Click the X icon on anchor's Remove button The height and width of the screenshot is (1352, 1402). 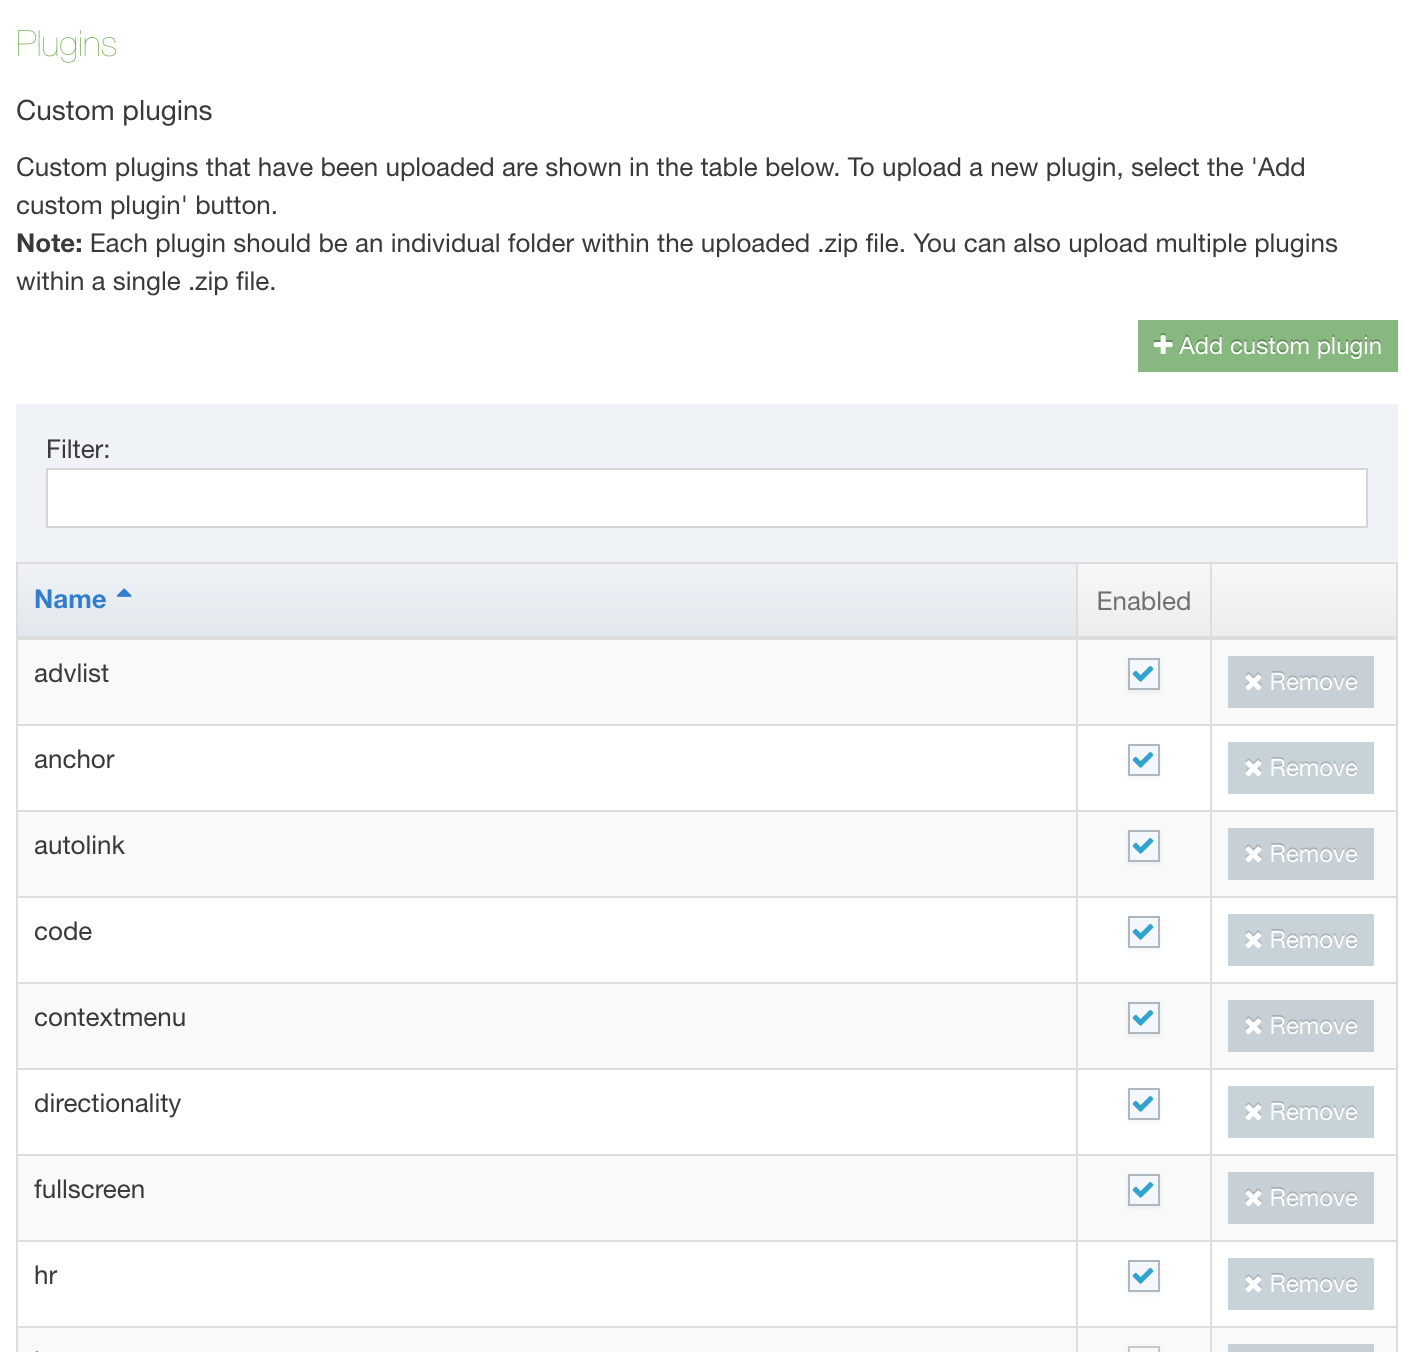1252,768
